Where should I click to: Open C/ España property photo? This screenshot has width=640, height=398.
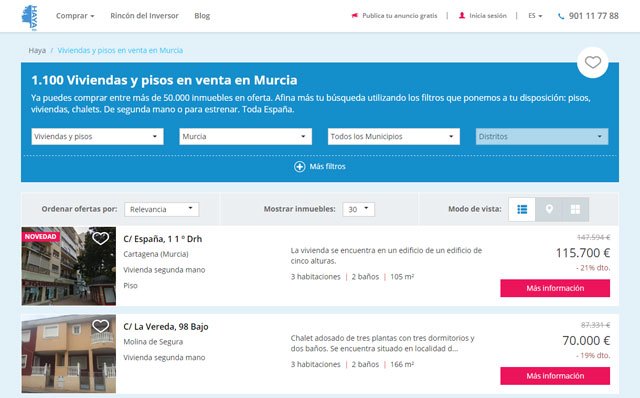coord(69,266)
